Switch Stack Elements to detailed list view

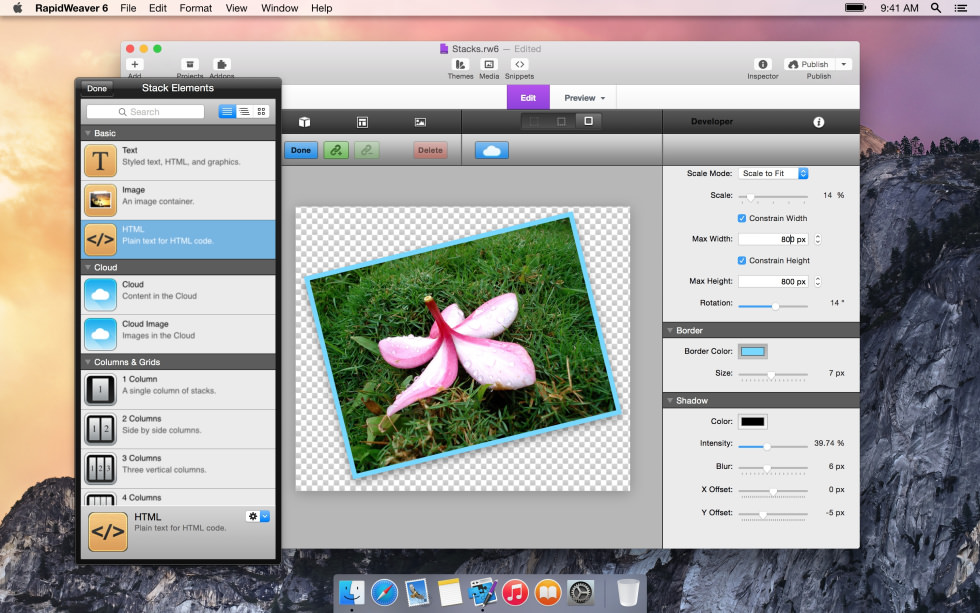pyautogui.click(x=227, y=111)
